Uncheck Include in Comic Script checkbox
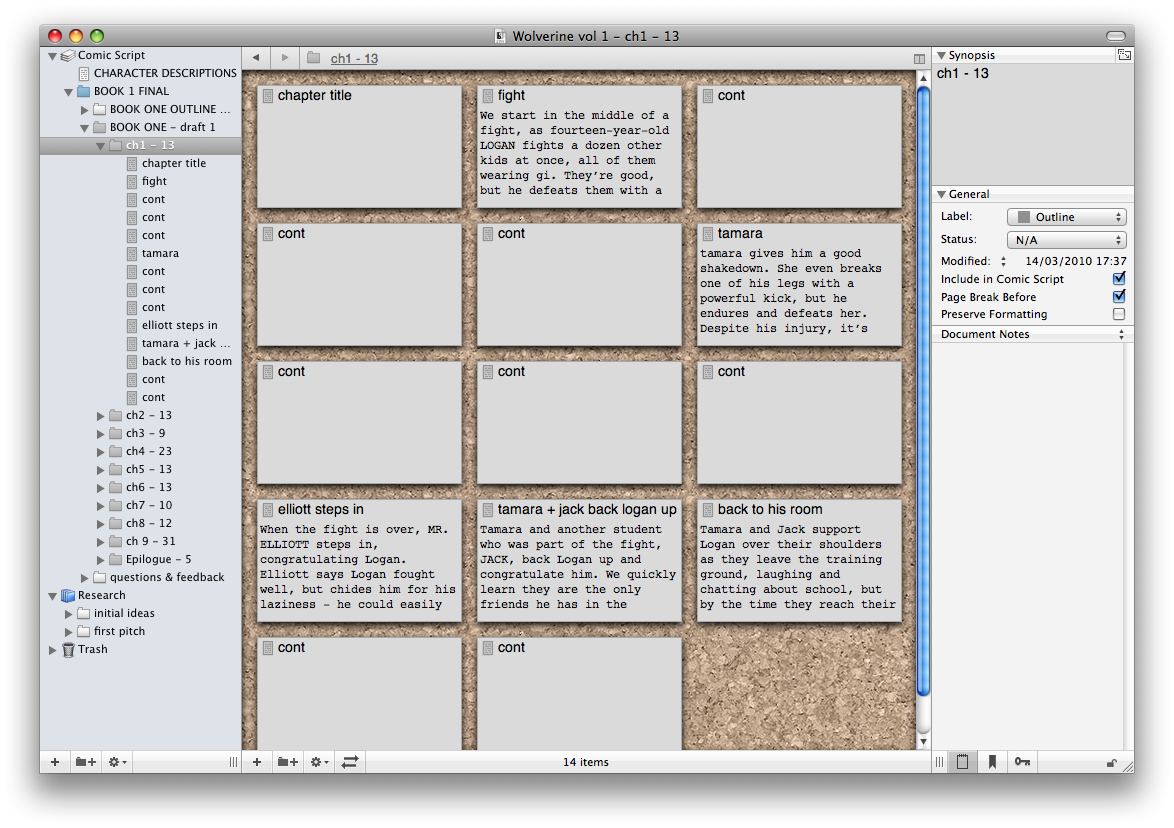Image resolution: width=1174 pixels, height=828 pixels. (x=1119, y=279)
